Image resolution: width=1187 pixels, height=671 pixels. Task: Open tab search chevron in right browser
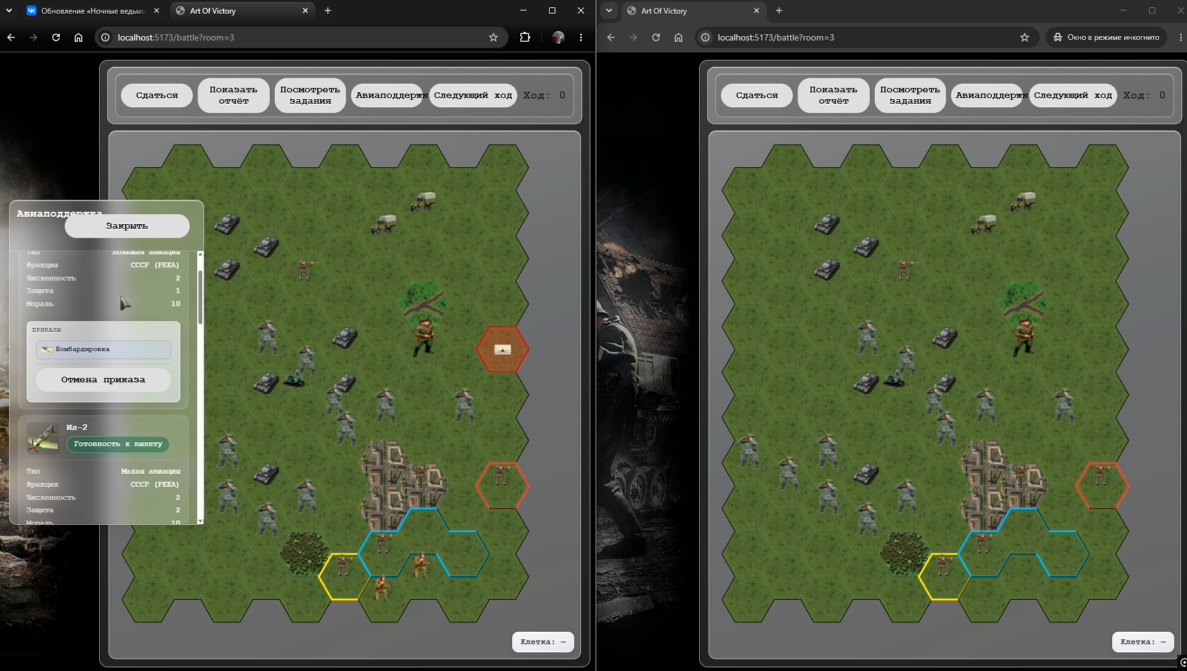609,11
